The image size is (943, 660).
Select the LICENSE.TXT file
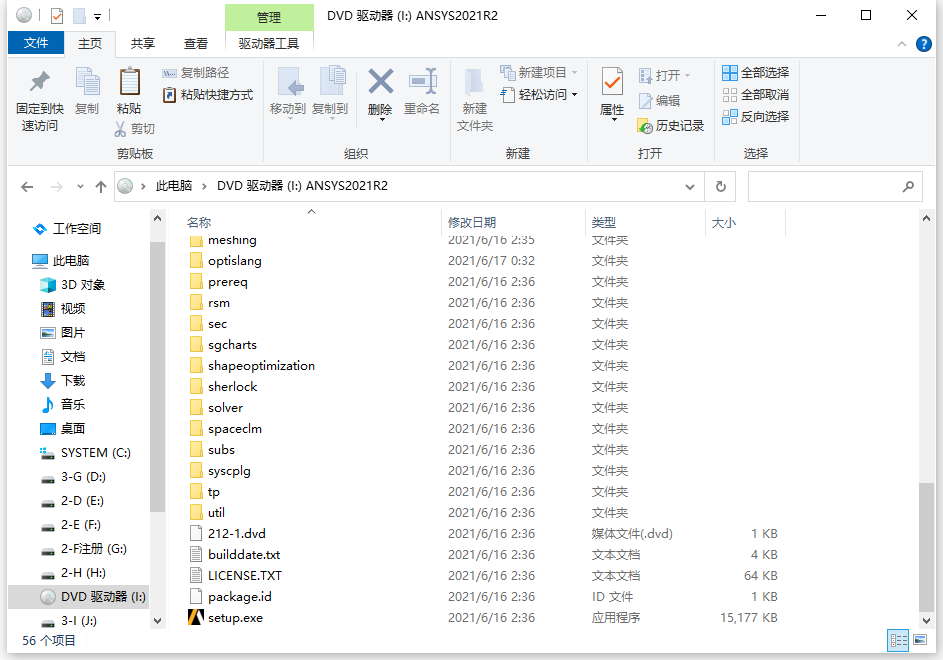[244, 575]
